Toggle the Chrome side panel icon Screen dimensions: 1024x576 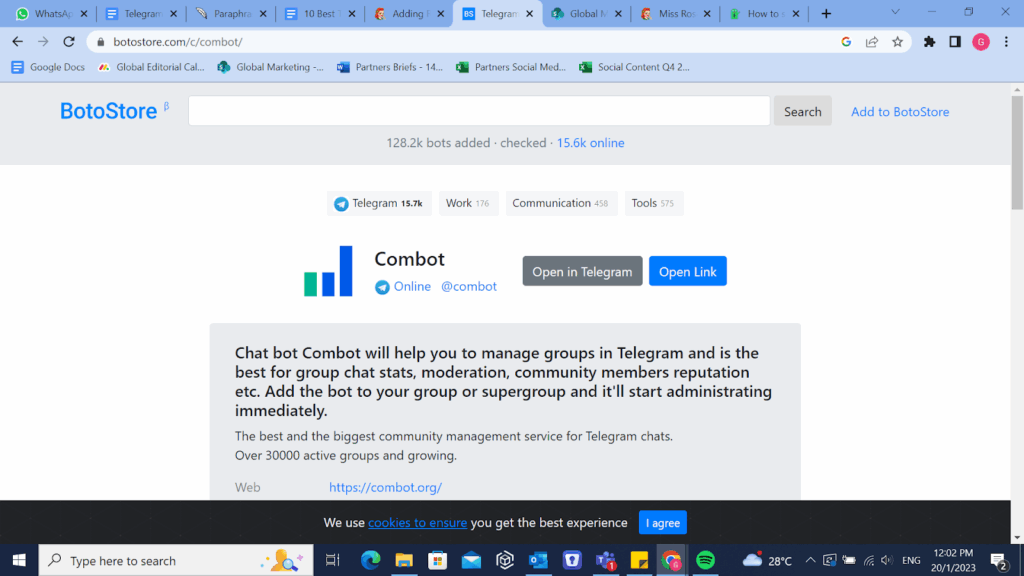tap(955, 42)
